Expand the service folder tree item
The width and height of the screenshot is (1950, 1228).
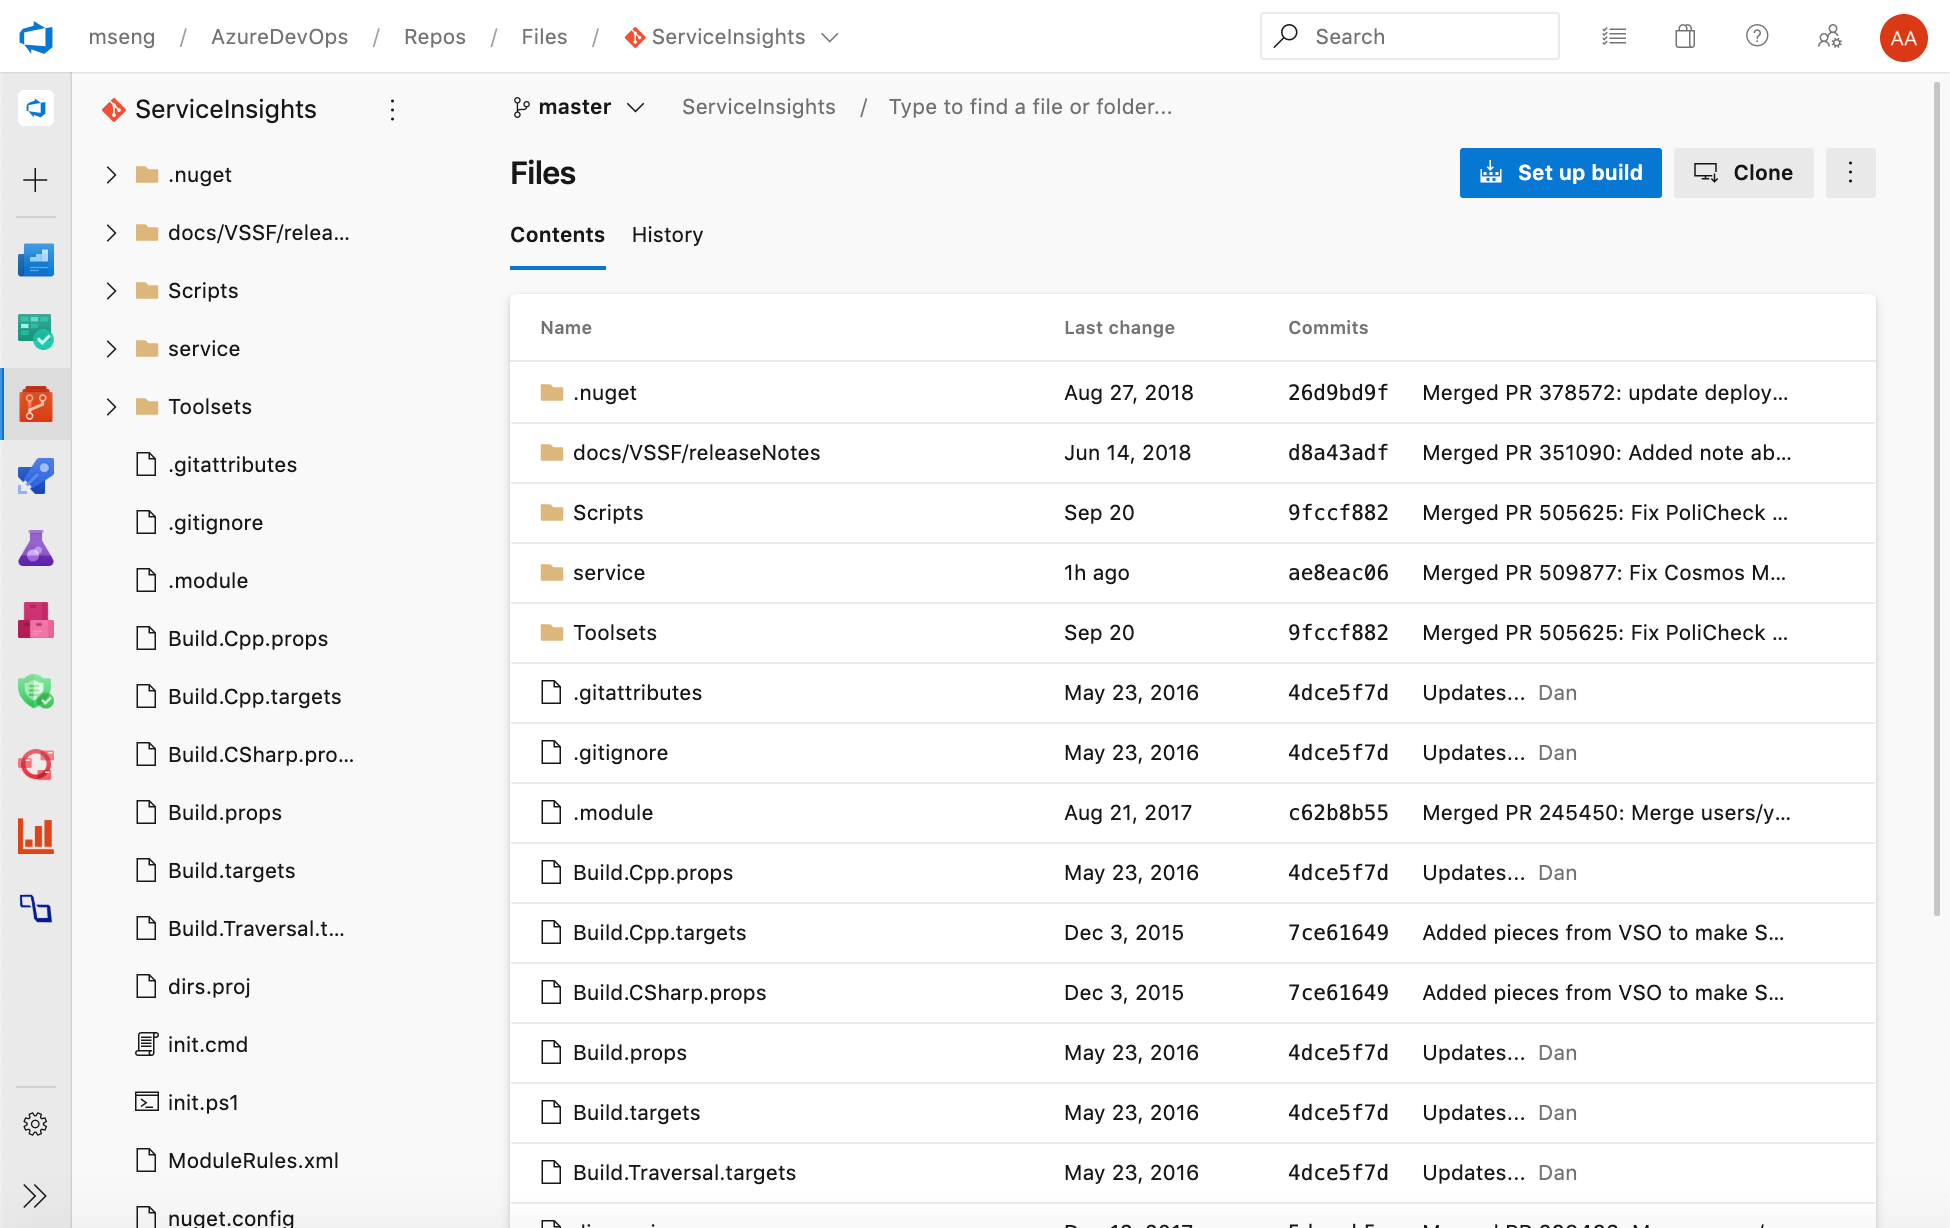pos(110,348)
